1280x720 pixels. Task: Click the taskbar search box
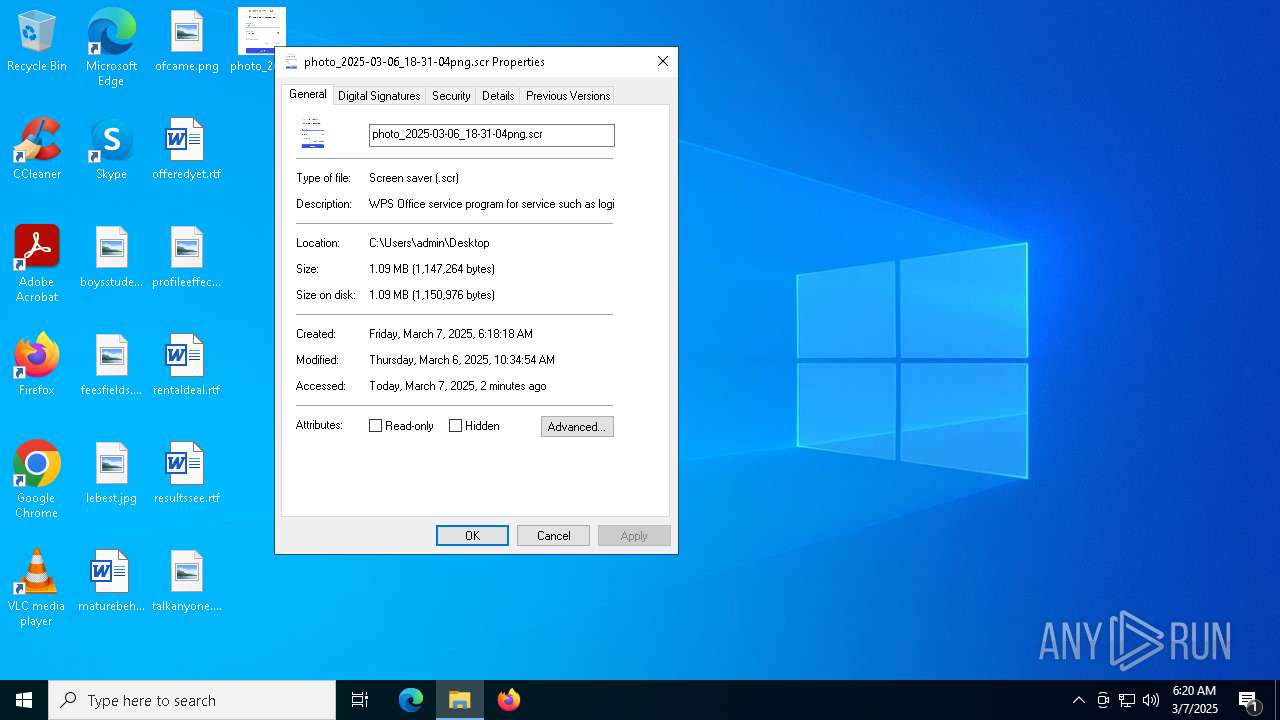tap(192, 700)
